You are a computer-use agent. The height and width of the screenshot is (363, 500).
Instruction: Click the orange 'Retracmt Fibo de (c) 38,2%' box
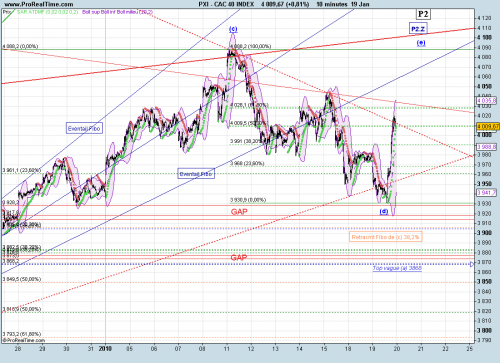386,237
